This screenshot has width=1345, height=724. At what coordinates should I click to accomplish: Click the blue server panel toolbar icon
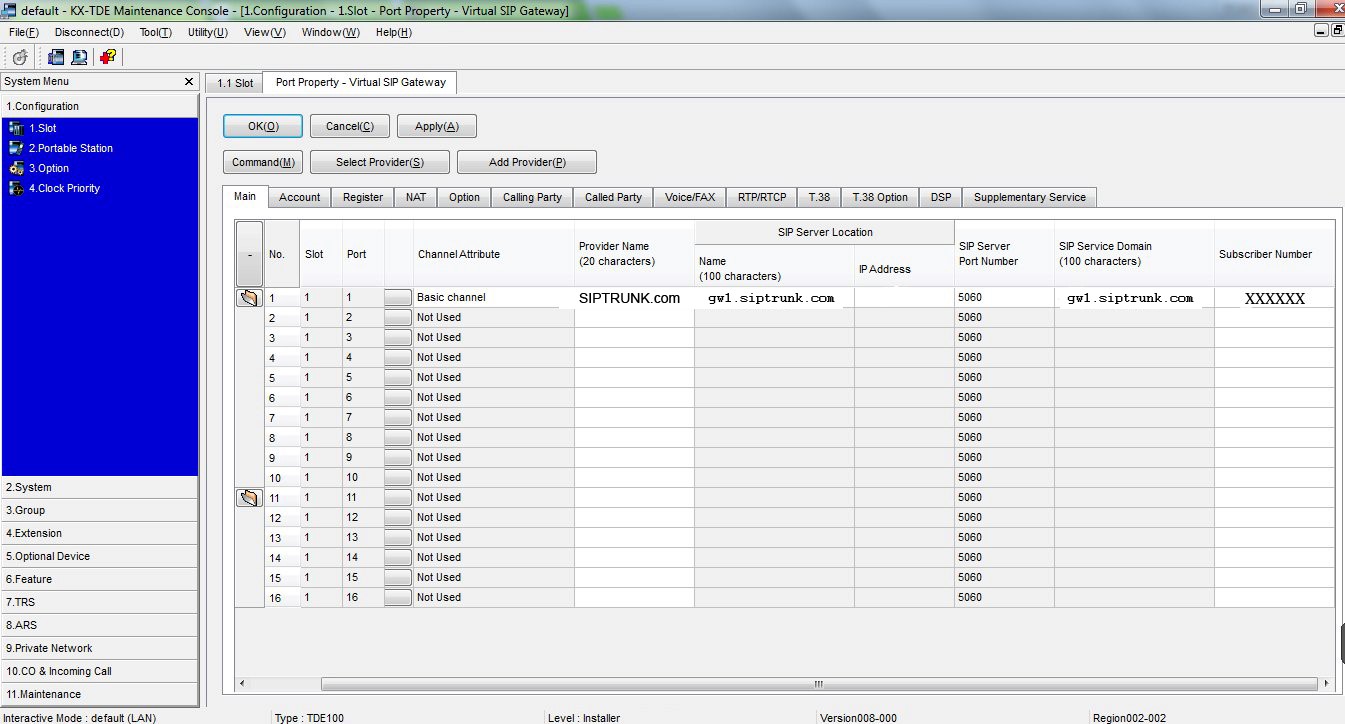point(57,57)
